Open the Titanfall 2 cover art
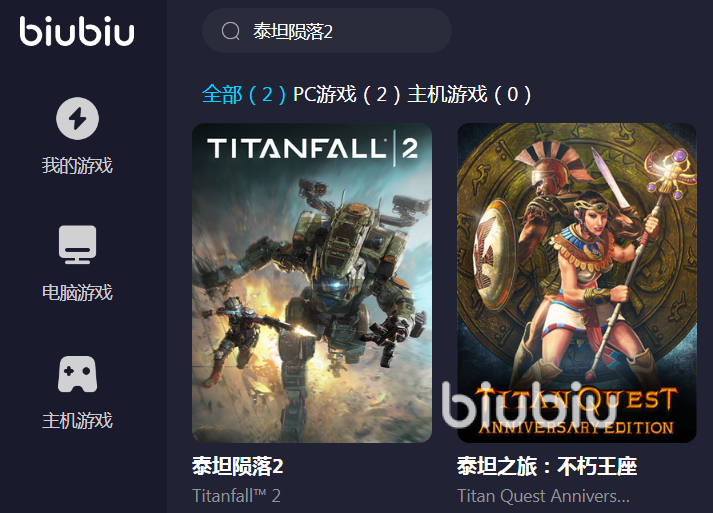The width and height of the screenshot is (713, 513). click(x=312, y=283)
